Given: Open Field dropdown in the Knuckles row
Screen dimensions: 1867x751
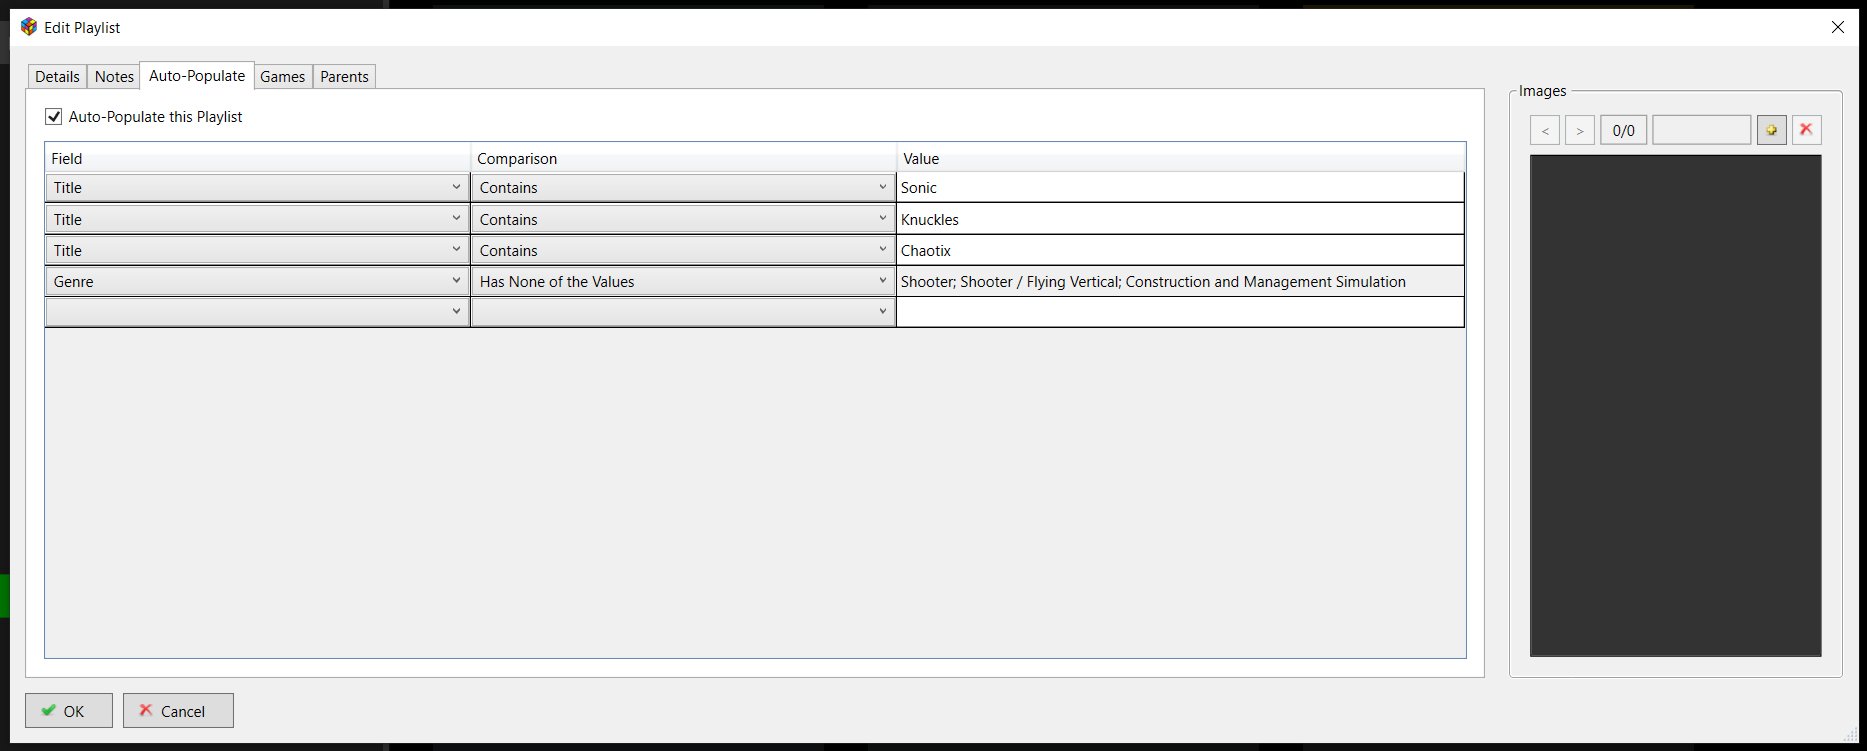Looking at the screenshot, I should click(x=257, y=219).
